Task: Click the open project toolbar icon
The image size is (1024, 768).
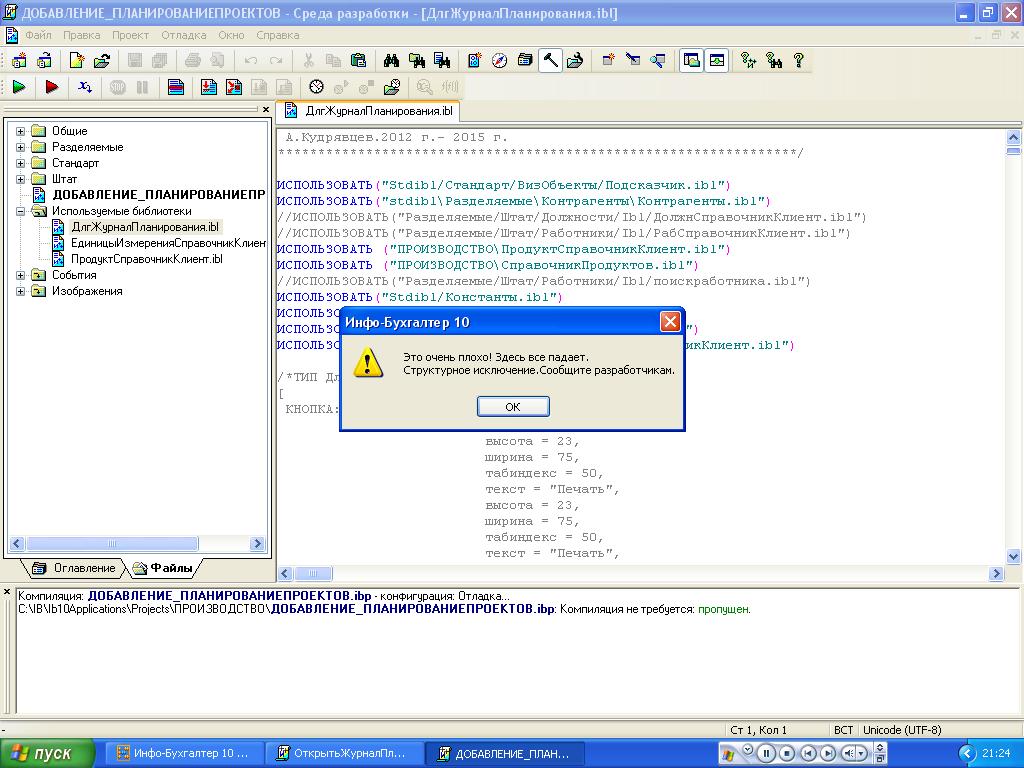Action: [44, 61]
